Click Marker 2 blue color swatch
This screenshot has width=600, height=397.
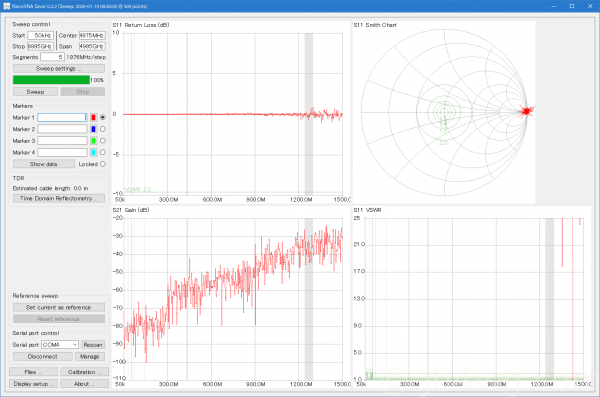tap(93, 129)
